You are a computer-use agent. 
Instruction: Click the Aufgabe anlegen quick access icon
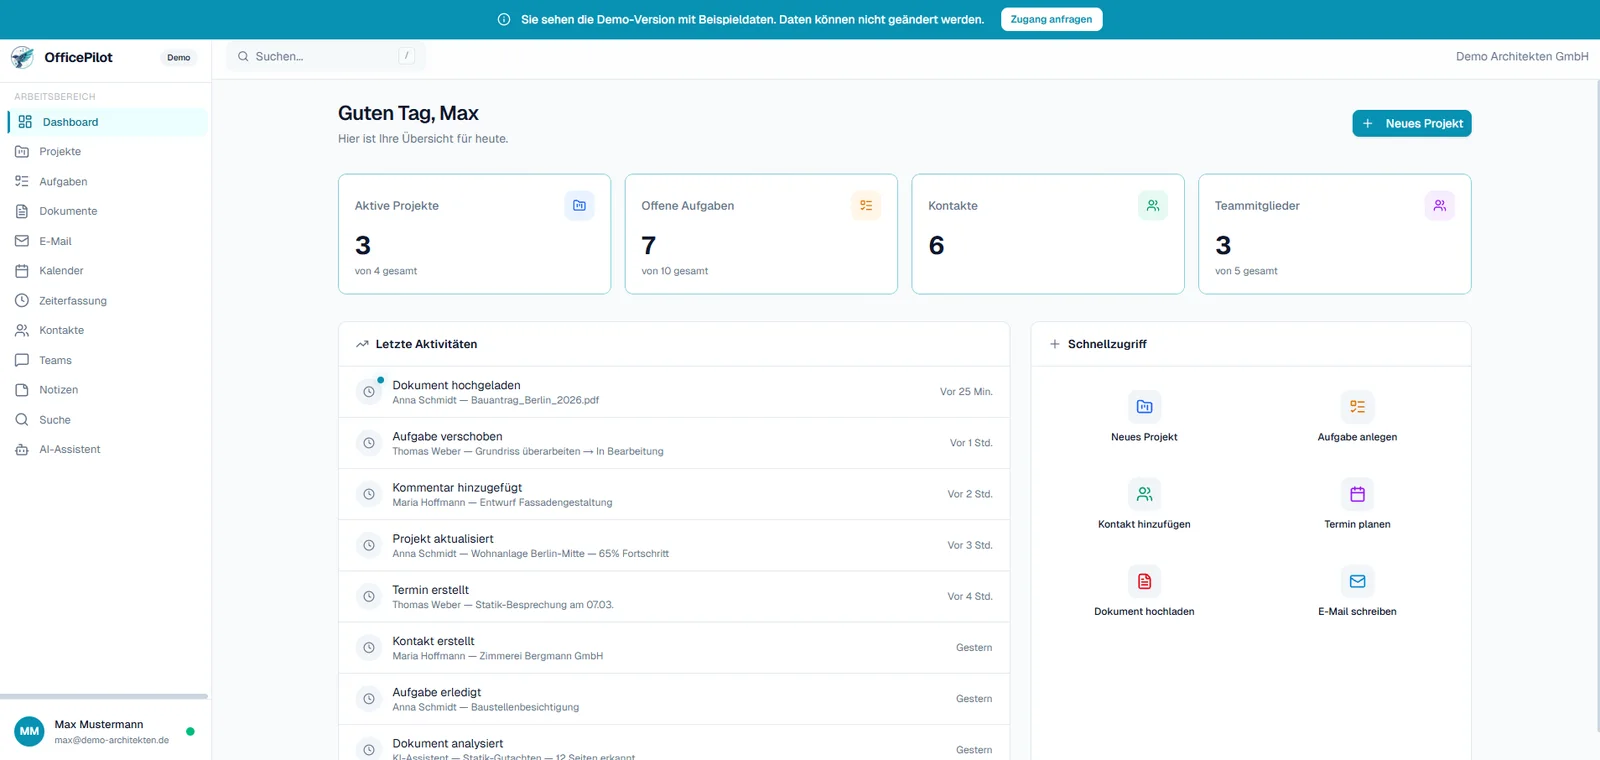1357,407
